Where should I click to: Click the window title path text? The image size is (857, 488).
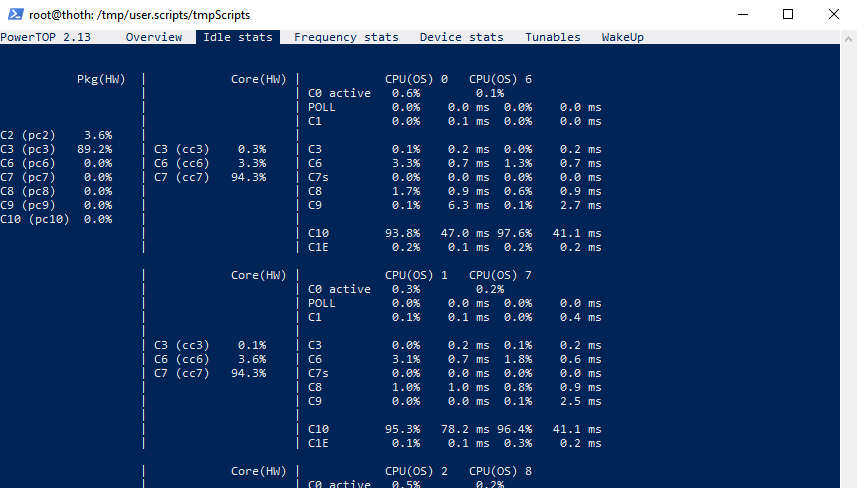click(139, 15)
